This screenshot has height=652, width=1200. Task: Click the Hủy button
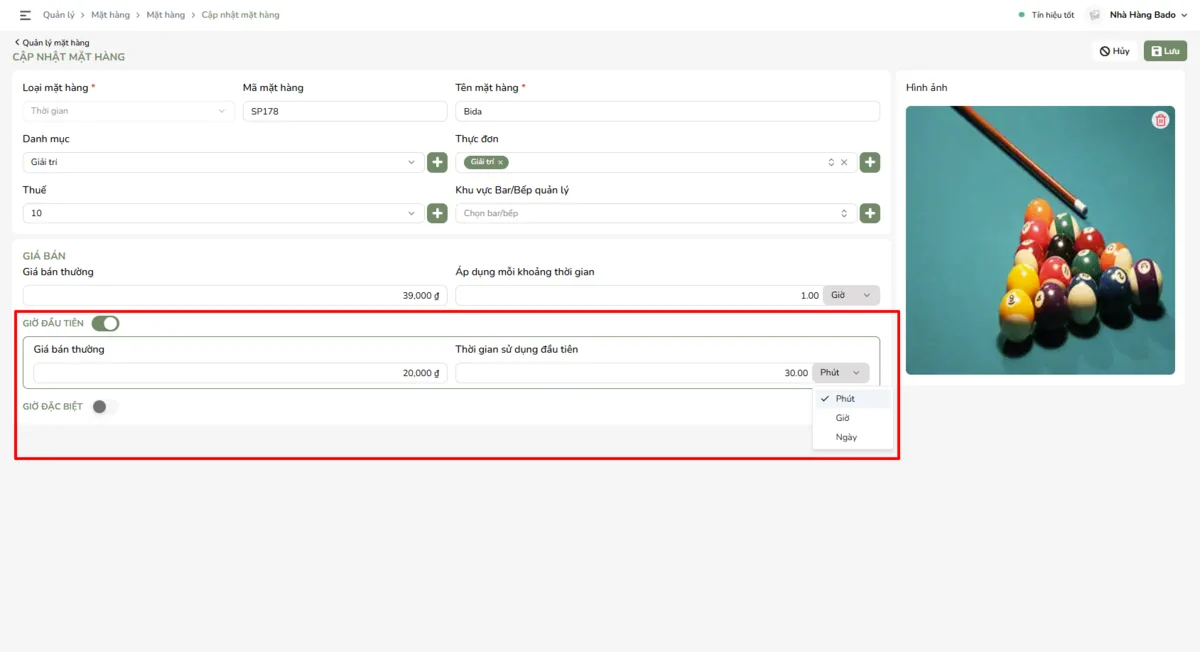(1115, 51)
